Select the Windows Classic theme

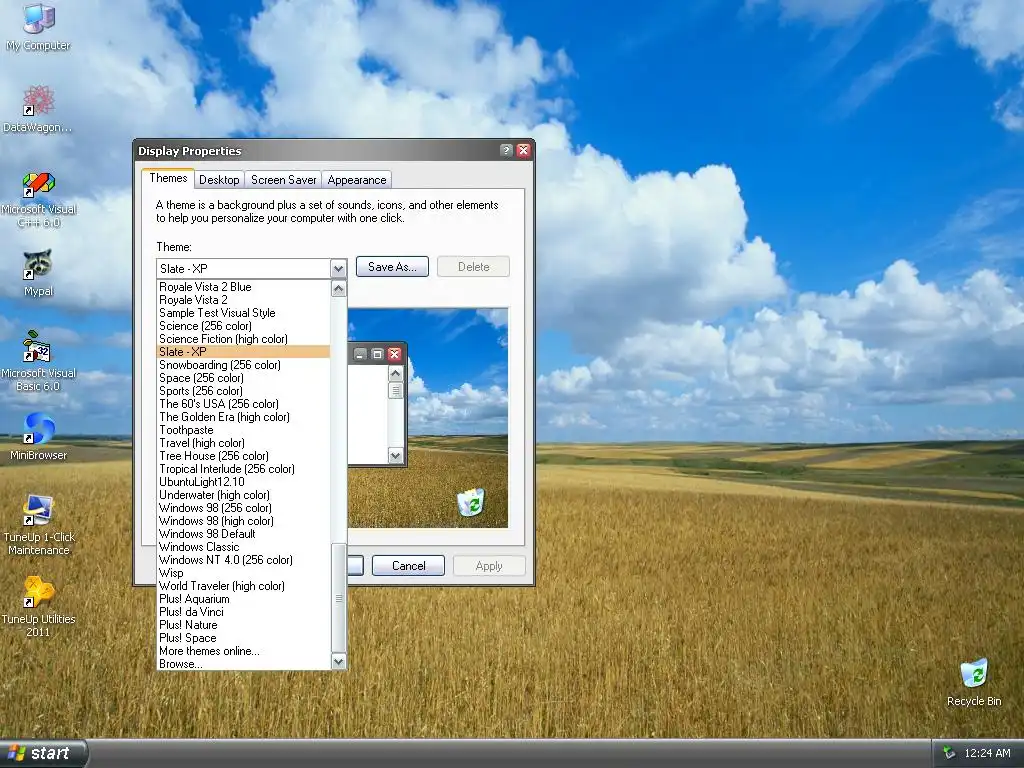click(x=243, y=547)
